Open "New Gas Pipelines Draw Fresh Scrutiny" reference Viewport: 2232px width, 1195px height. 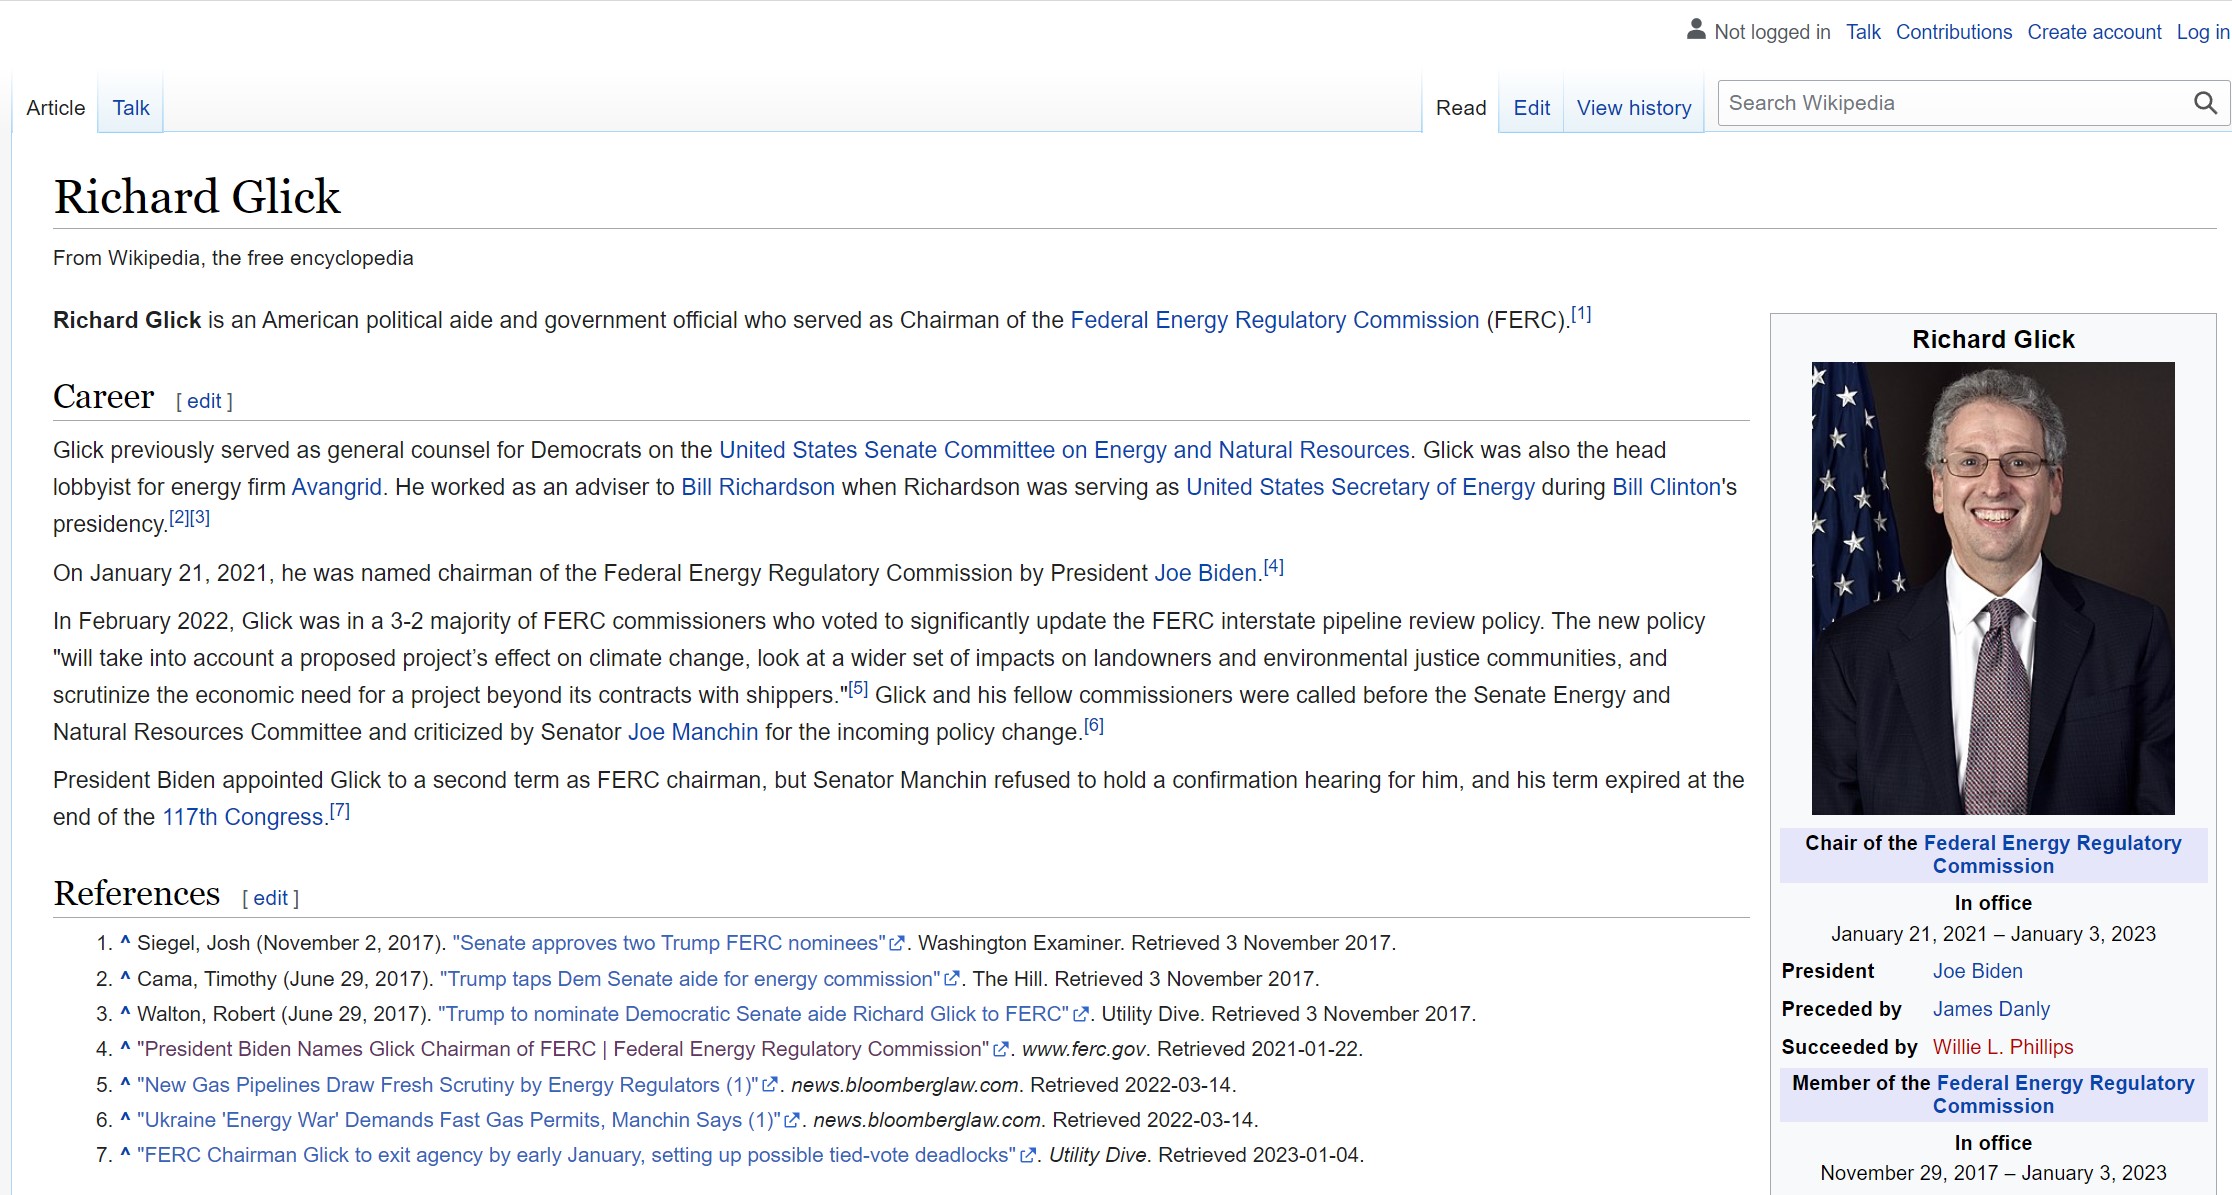pos(448,1085)
